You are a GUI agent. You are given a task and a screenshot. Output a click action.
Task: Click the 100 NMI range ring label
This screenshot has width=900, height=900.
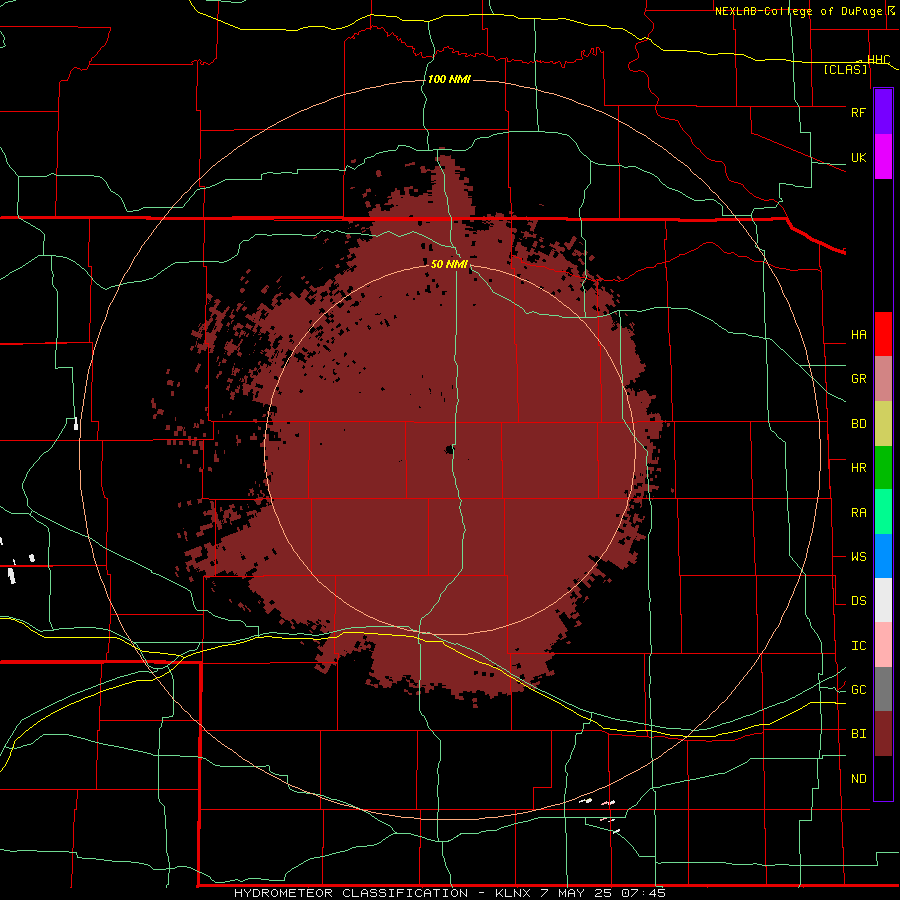tap(449, 79)
